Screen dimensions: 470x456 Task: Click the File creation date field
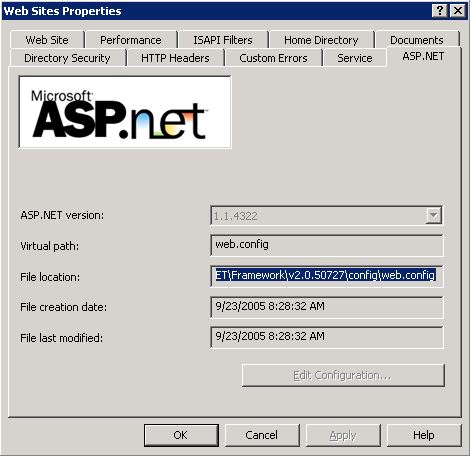point(327,307)
